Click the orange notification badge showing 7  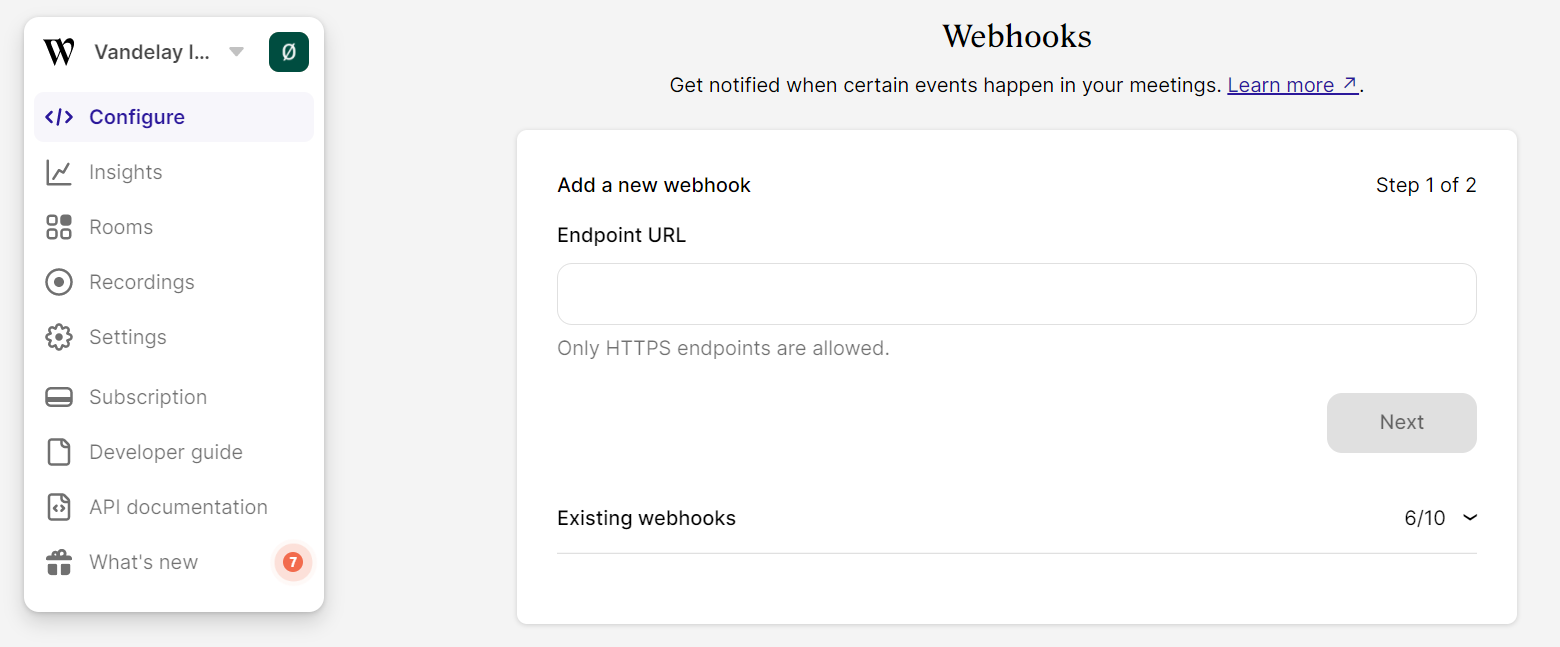(x=292, y=562)
